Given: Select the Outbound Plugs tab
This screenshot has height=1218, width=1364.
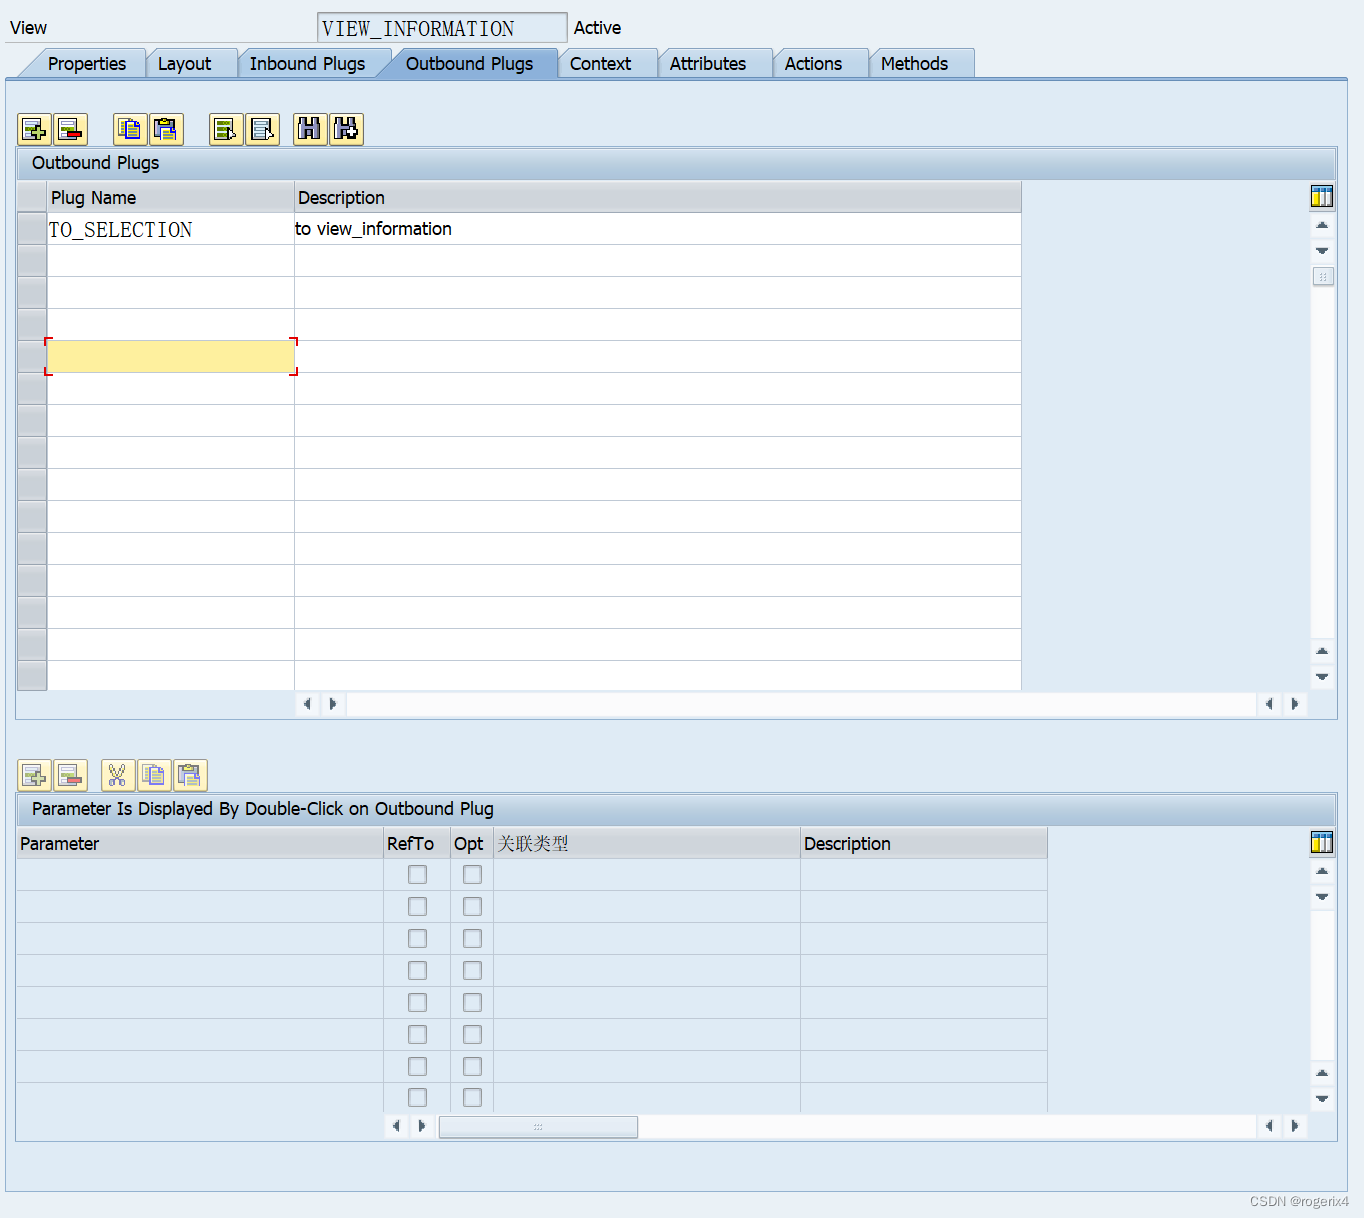Looking at the screenshot, I should pyautogui.click(x=469, y=64).
